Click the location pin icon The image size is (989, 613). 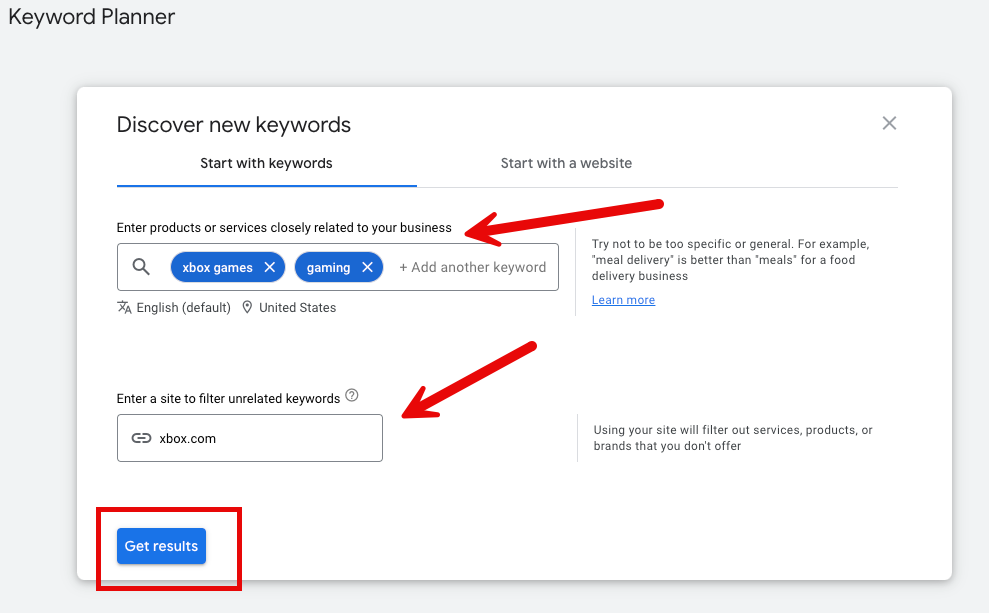[247, 307]
